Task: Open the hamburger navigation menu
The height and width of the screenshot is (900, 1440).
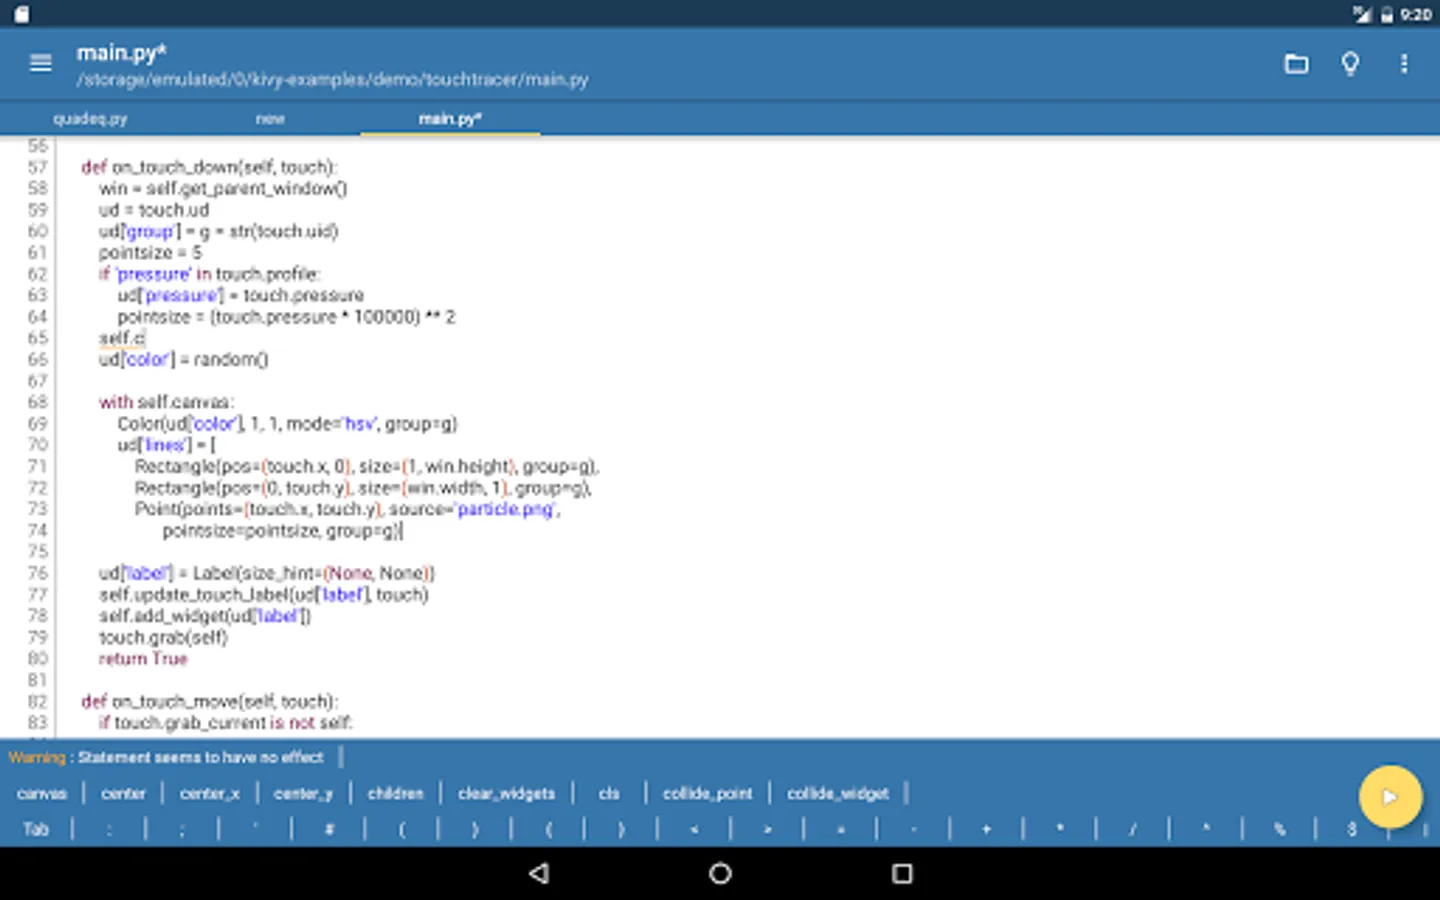Action: 41,63
